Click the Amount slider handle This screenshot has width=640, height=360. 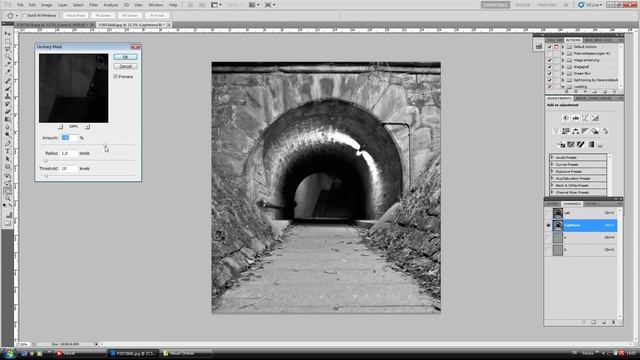click(104, 145)
